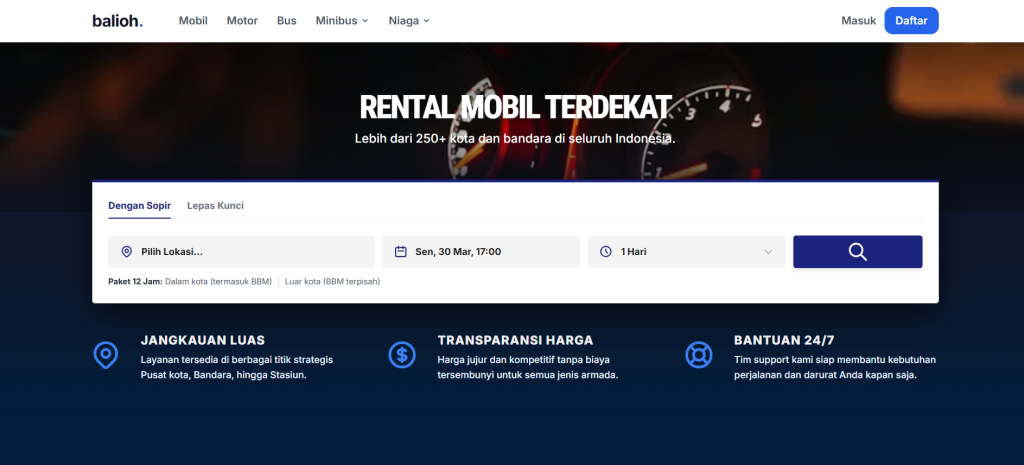This screenshot has height=465, width=1024.
Task: Open the Mobil menu item
Action: [x=193, y=20]
